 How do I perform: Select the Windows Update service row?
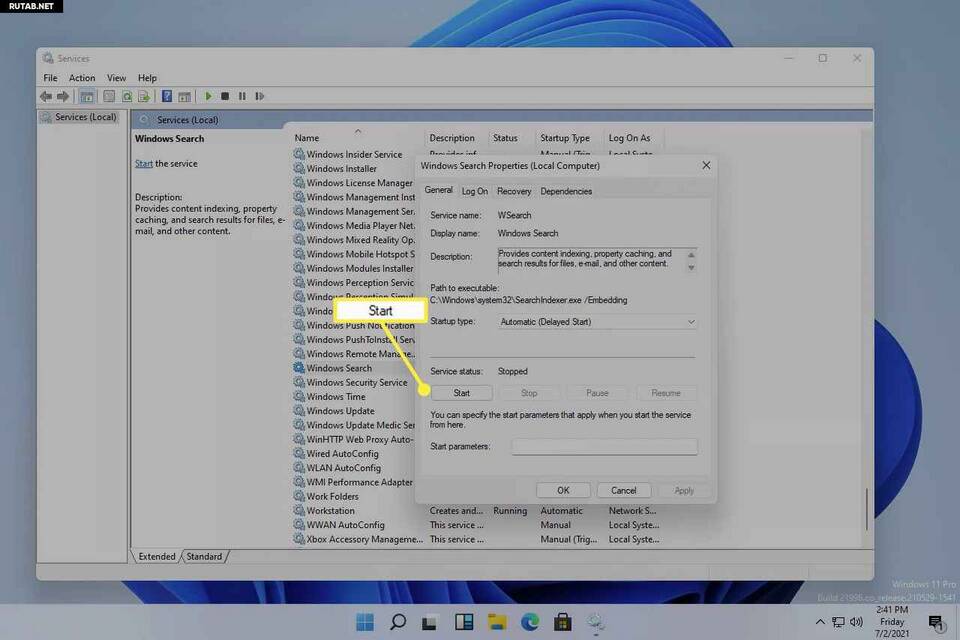[x=340, y=411]
